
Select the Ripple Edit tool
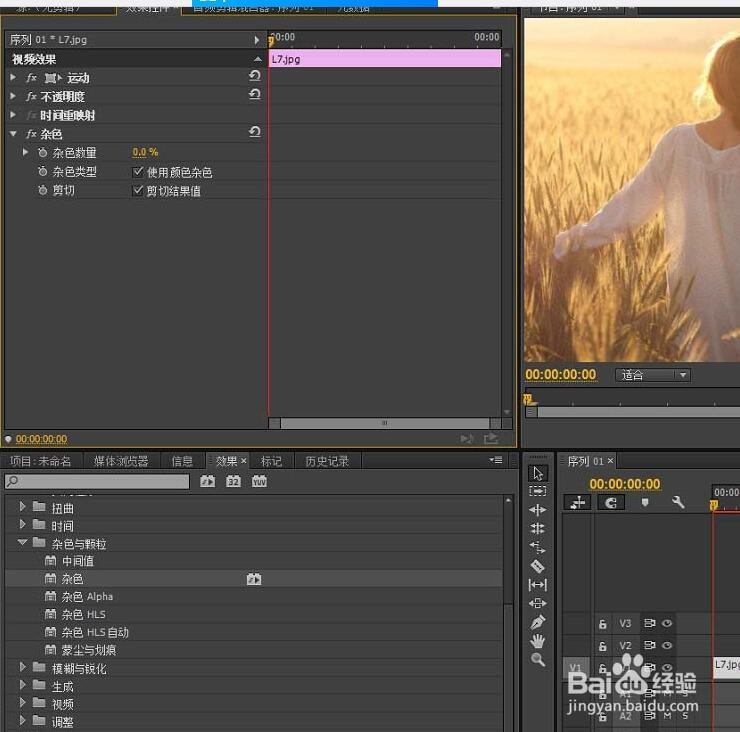pos(538,510)
